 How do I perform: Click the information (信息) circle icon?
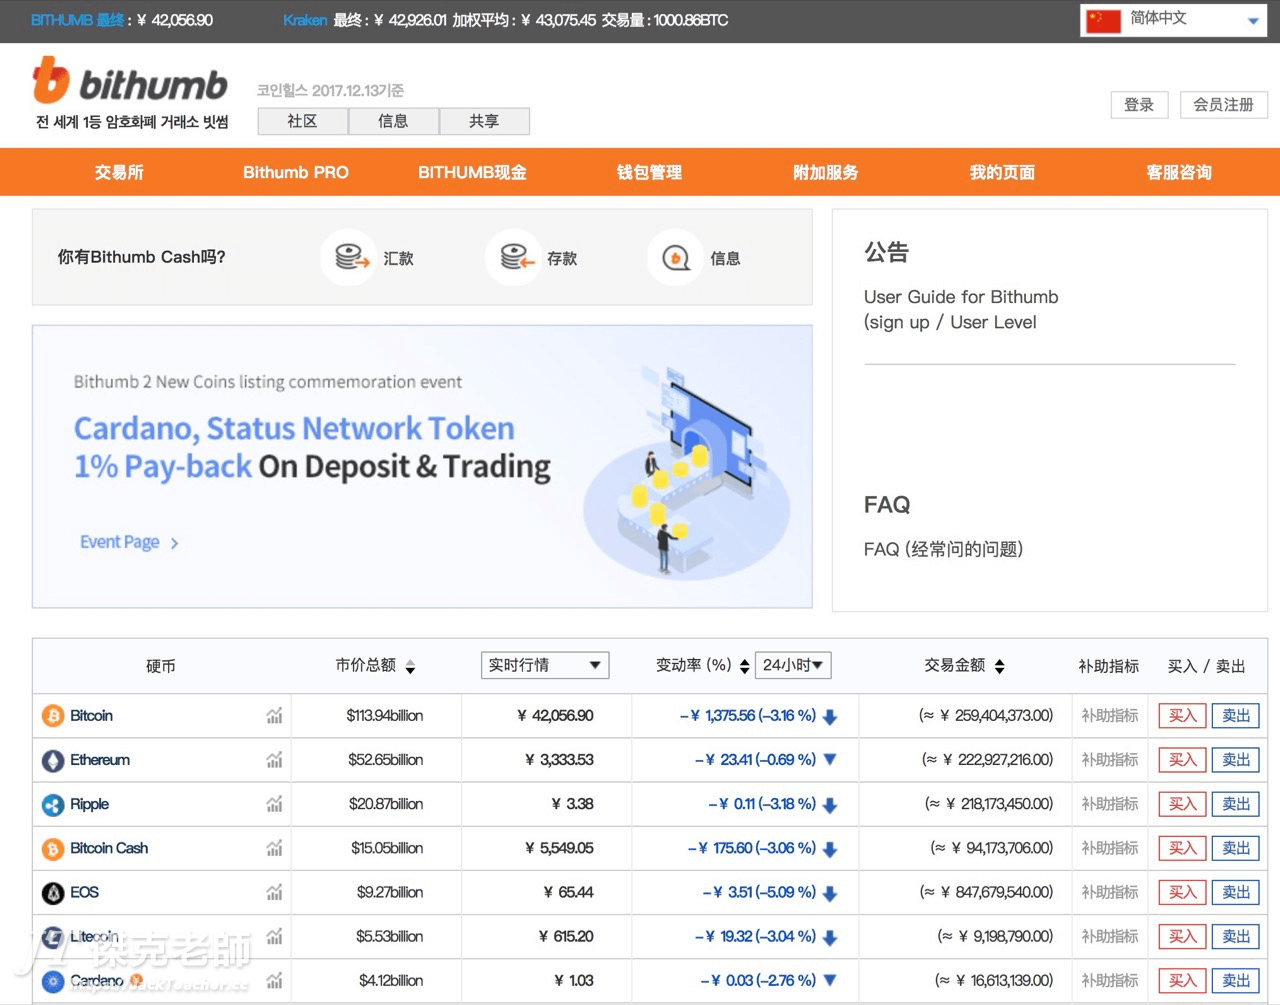(676, 257)
